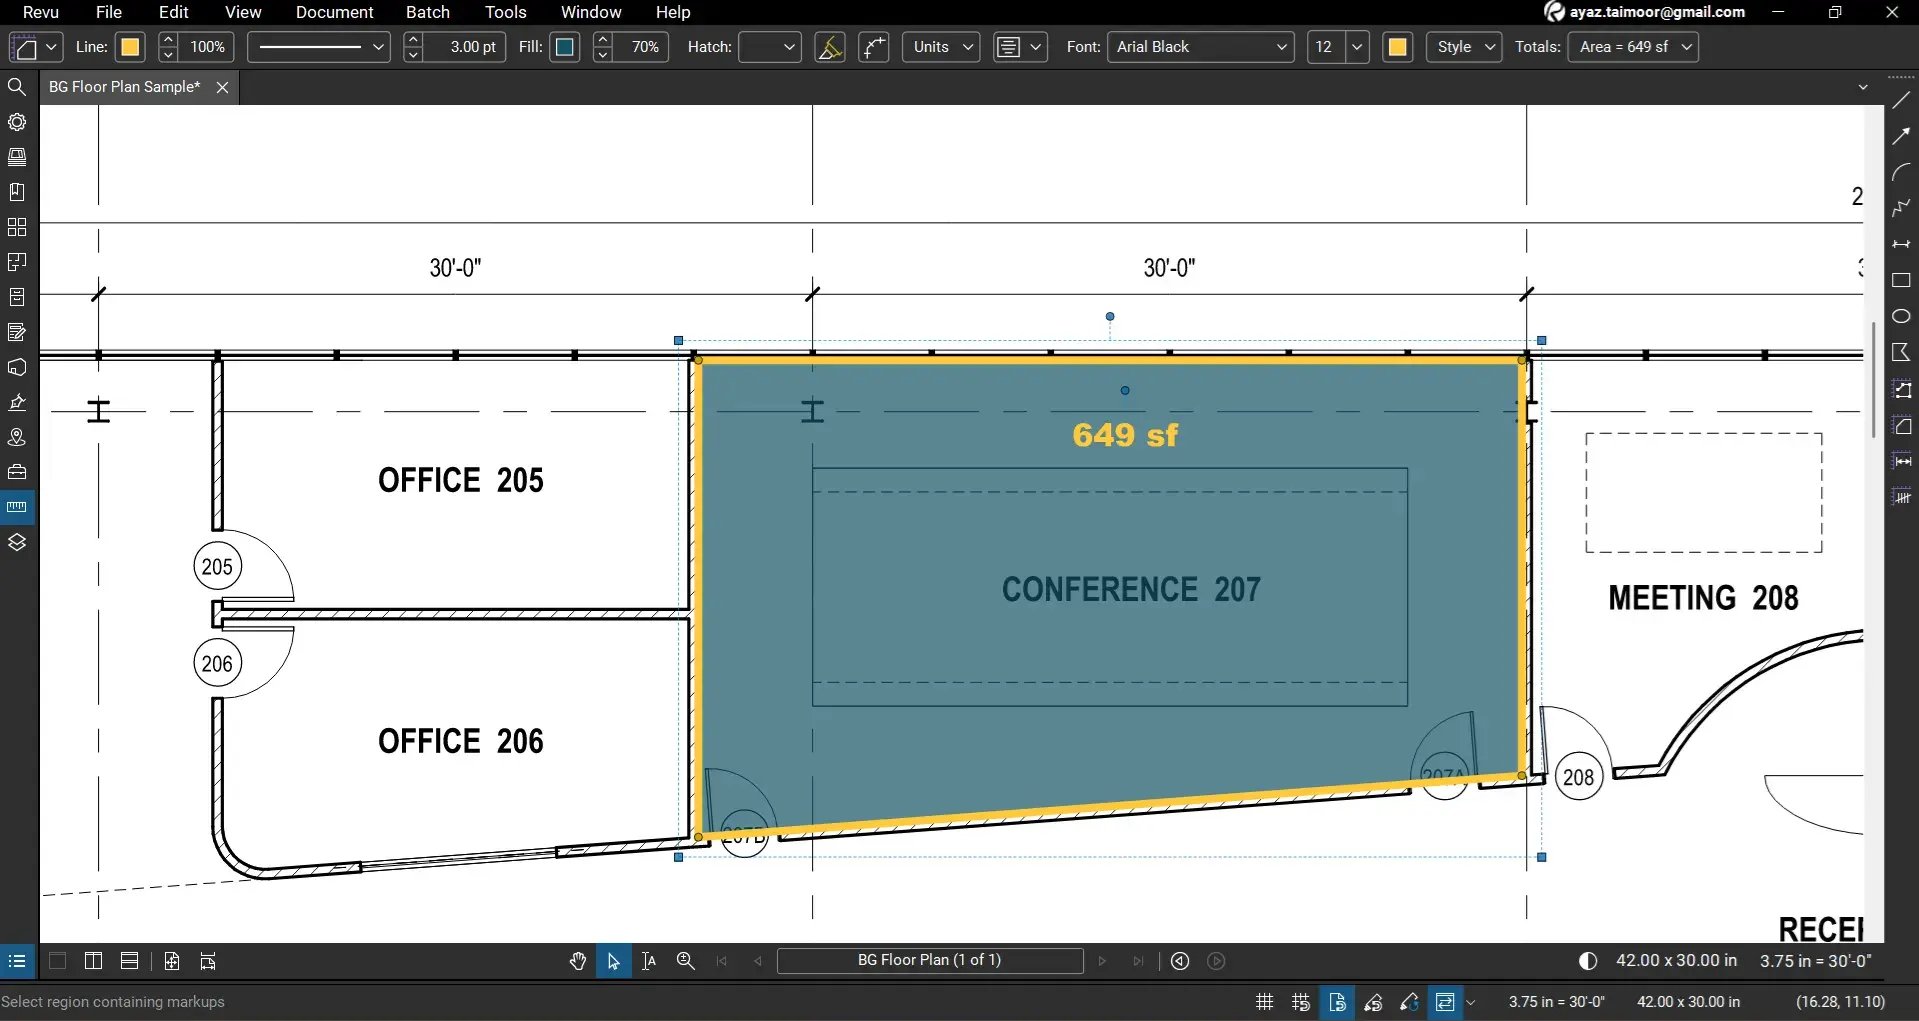This screenshot has width=1919, height=1021.
Task: Activate the Select arrow tool
Action: pos(613,961)
